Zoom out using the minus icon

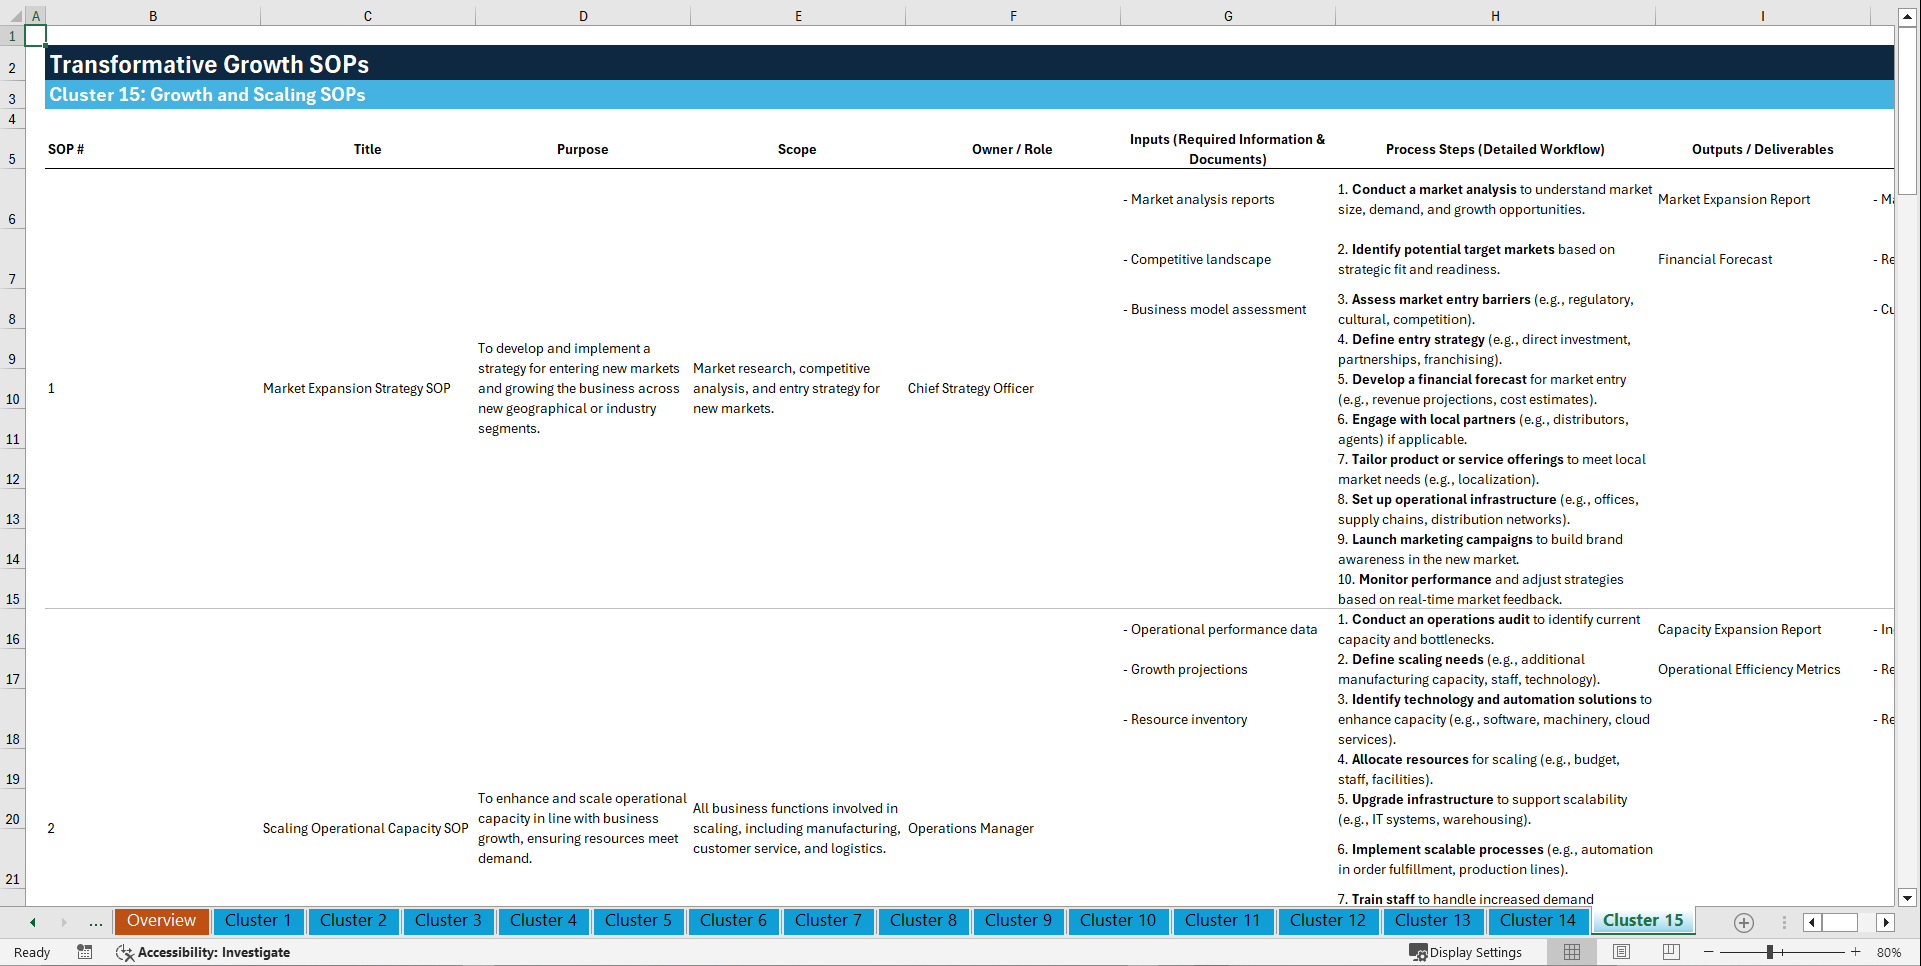(x=1709, y=952)
